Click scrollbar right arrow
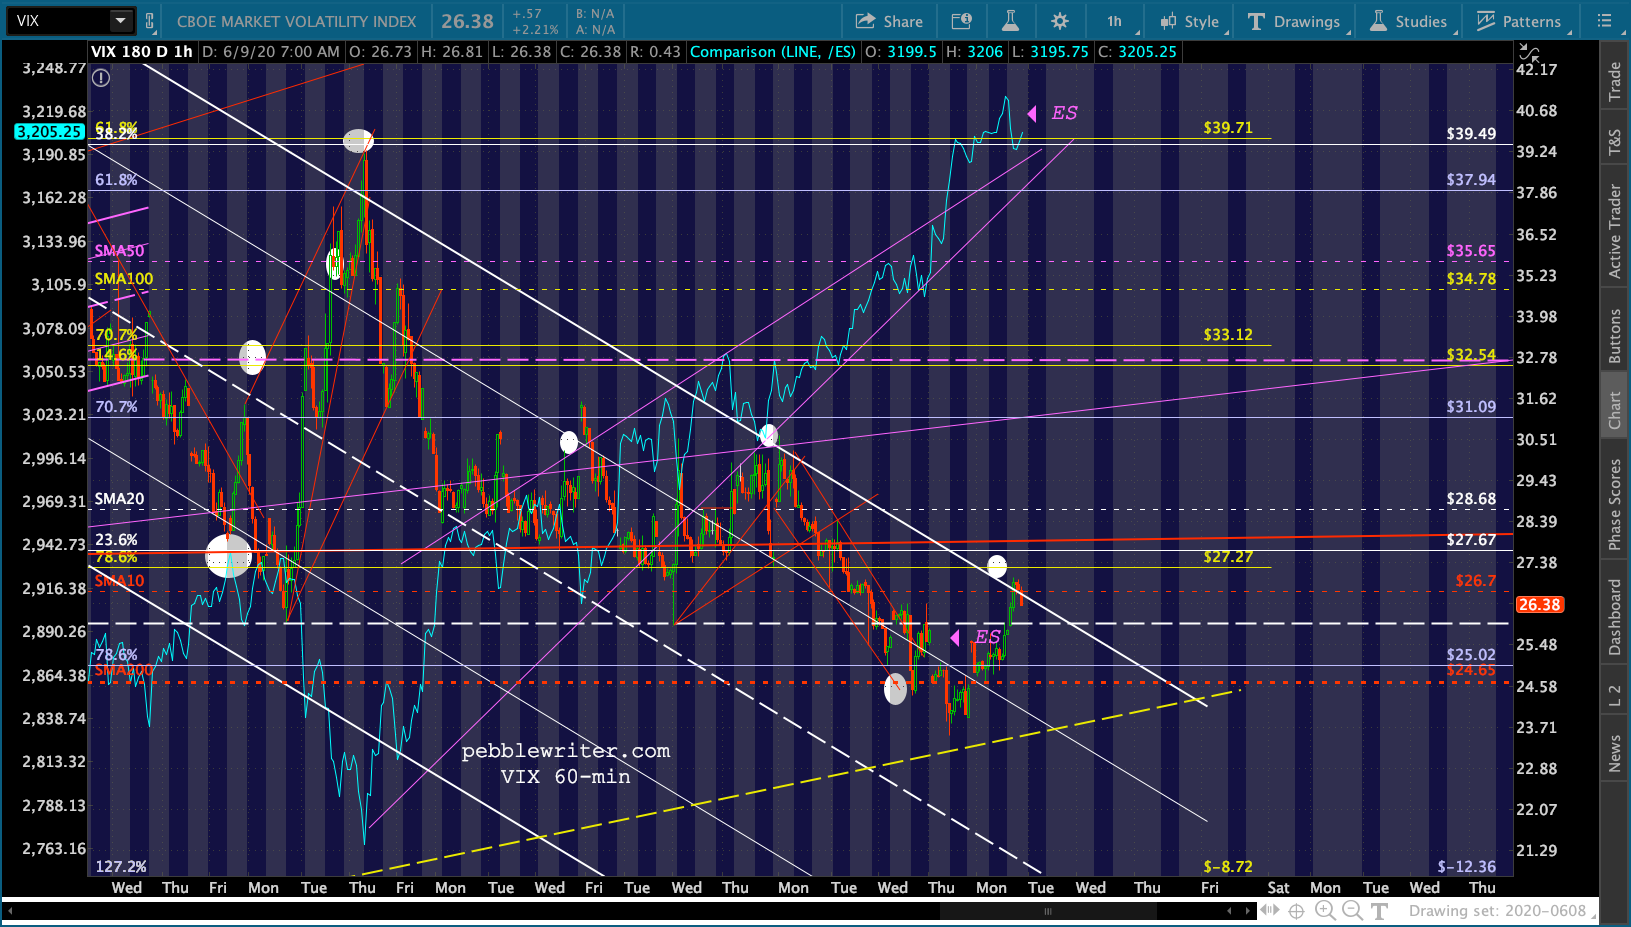 pos(1248,911)
